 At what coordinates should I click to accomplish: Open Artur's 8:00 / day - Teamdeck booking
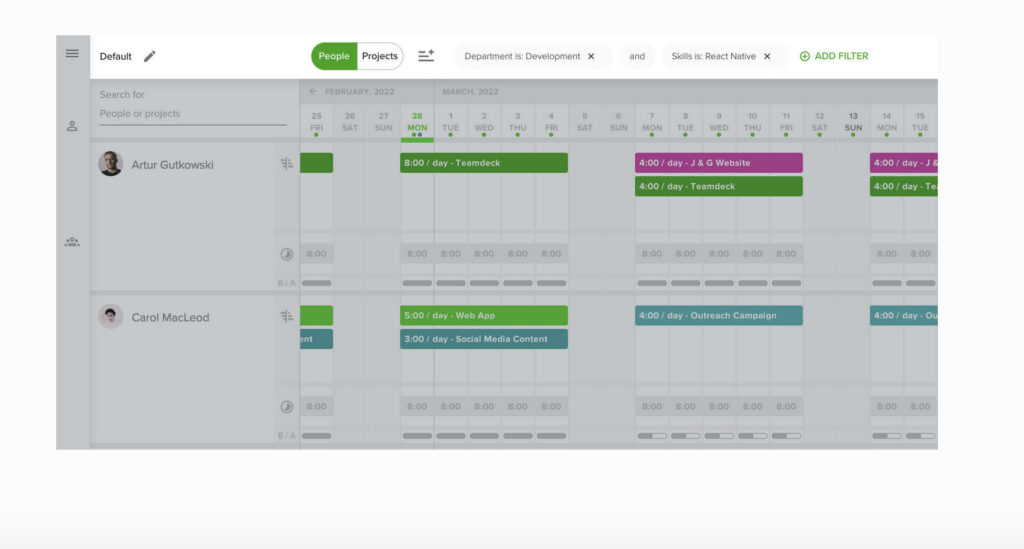(x=484, y=163)
